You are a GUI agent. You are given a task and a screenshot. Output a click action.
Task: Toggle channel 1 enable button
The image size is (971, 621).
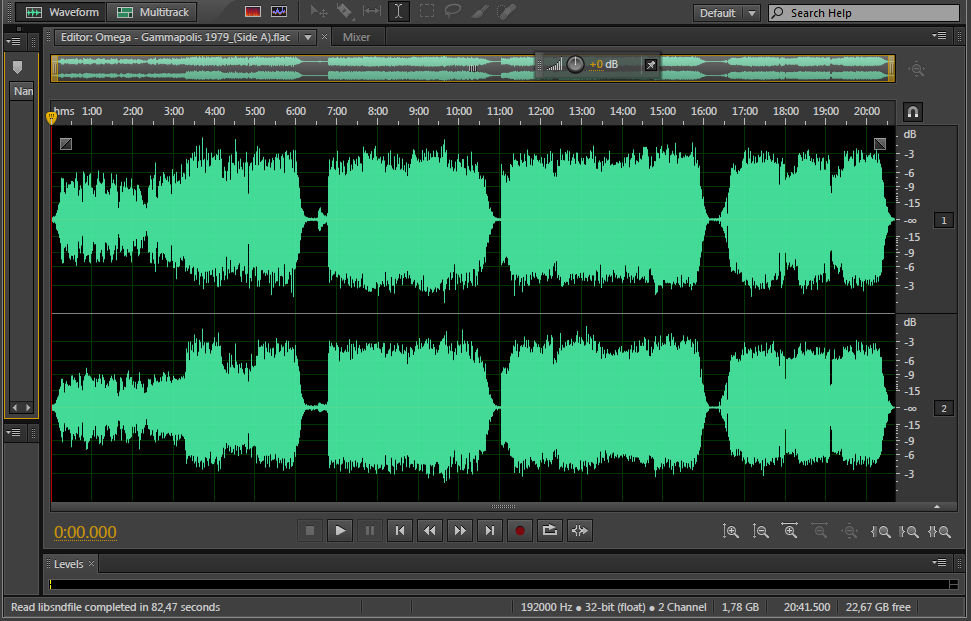click(x=944, y=220)
